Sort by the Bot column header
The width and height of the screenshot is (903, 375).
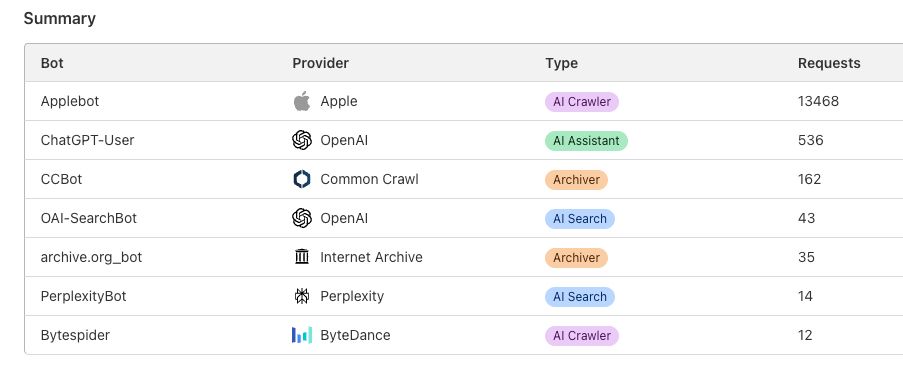(52, 63)
